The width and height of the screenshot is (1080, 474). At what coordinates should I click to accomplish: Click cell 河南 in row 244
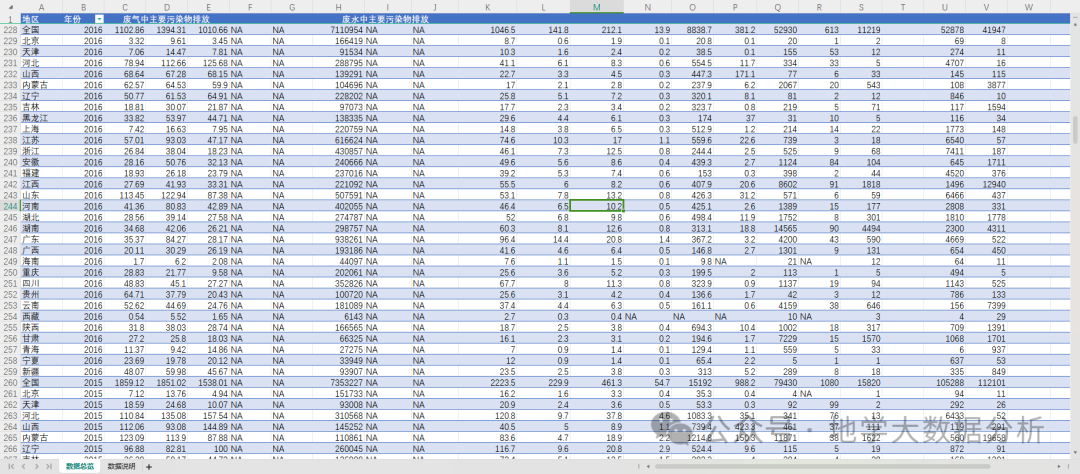click(x=41, y=205)
